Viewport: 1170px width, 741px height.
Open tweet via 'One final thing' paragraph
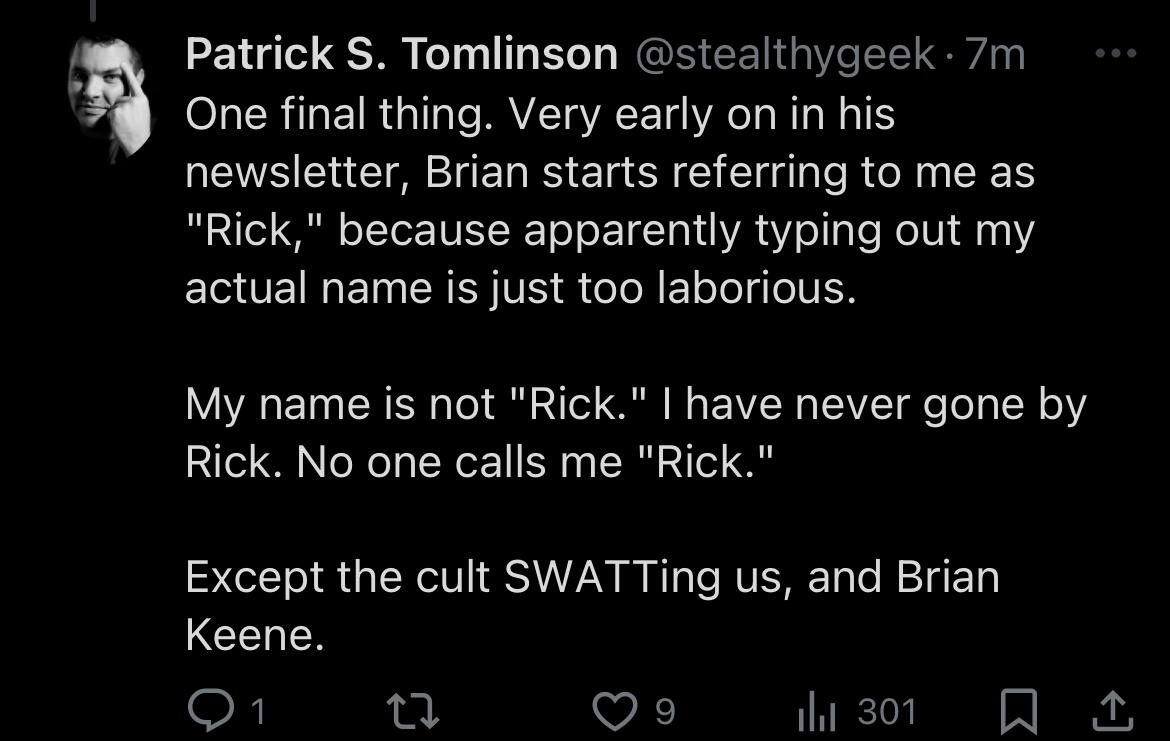[610, 201]
